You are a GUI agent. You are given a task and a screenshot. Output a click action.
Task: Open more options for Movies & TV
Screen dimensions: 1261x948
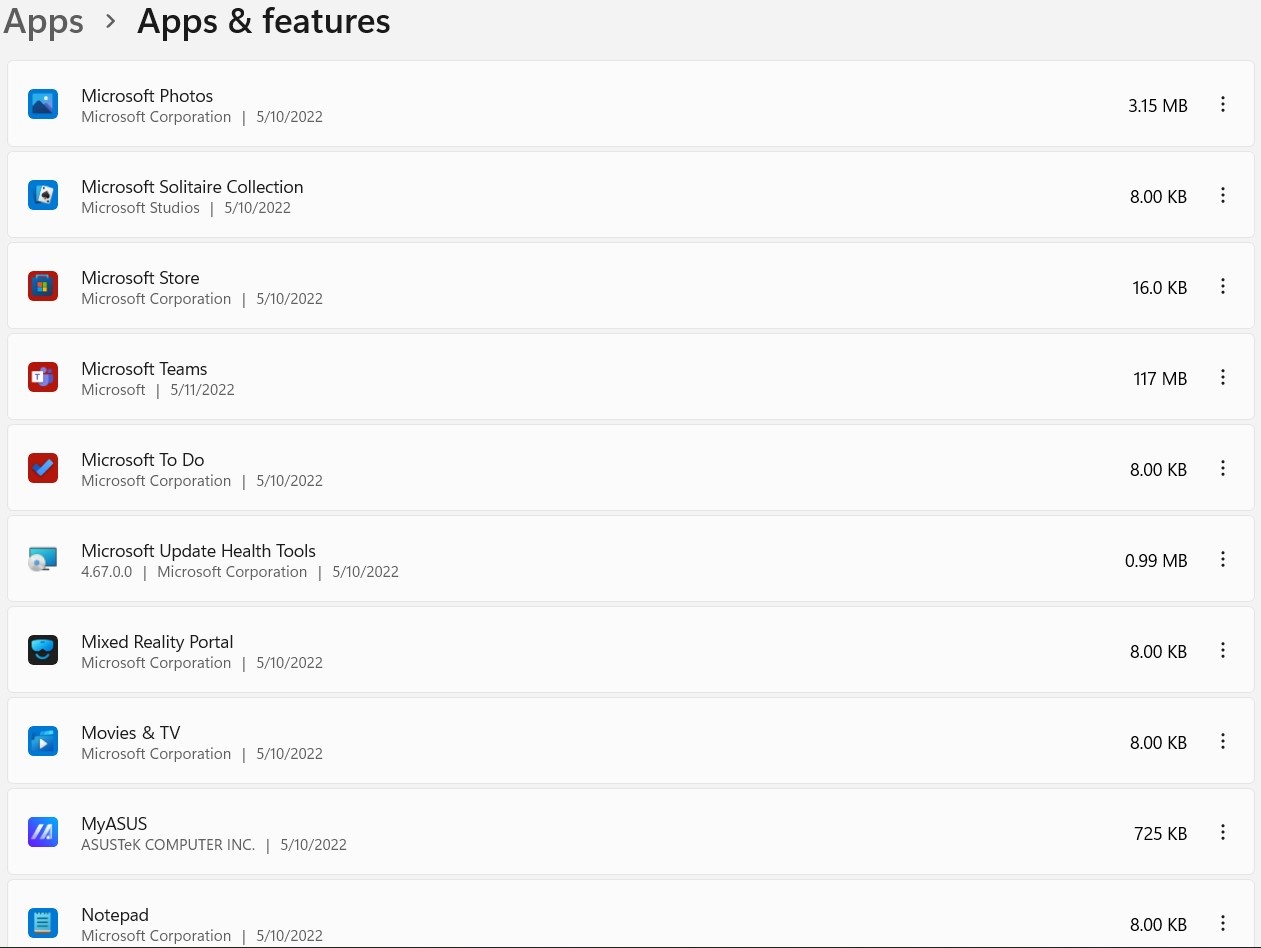click(x=1222, y=741)
